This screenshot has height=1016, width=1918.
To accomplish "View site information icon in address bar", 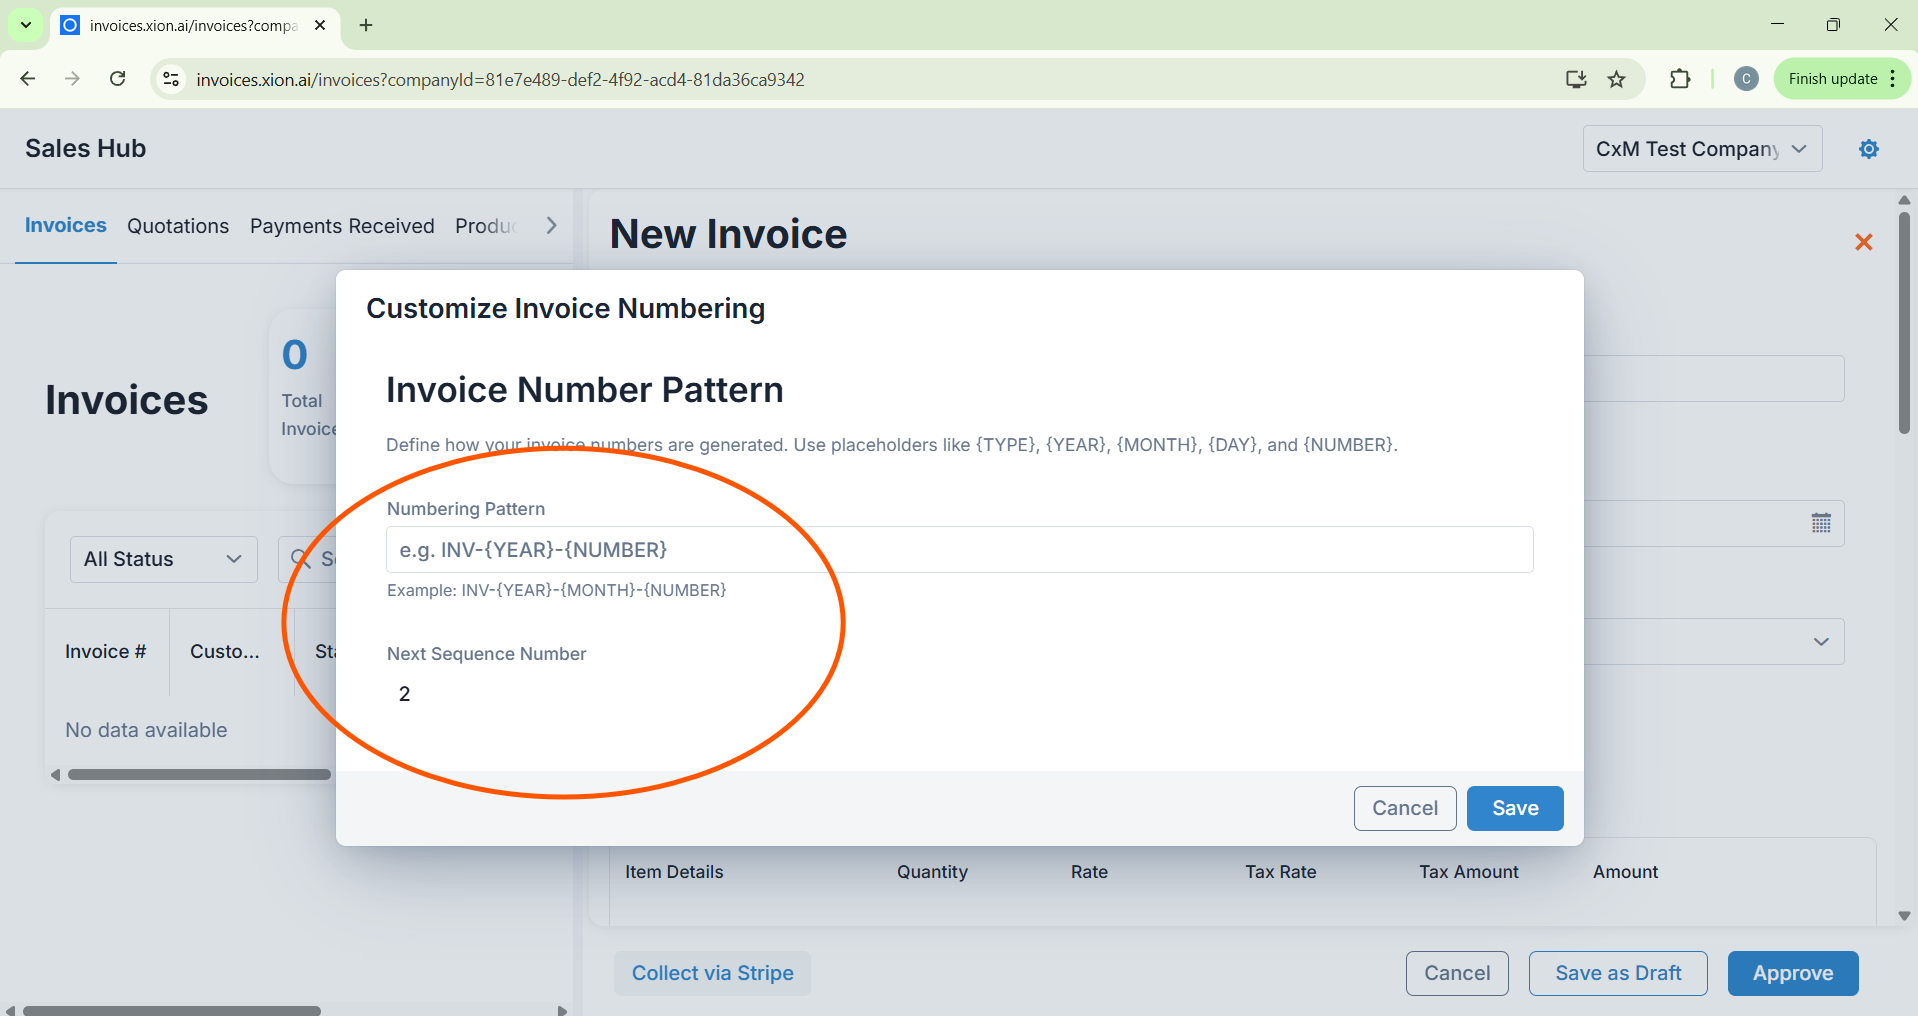I will point(171,79).
